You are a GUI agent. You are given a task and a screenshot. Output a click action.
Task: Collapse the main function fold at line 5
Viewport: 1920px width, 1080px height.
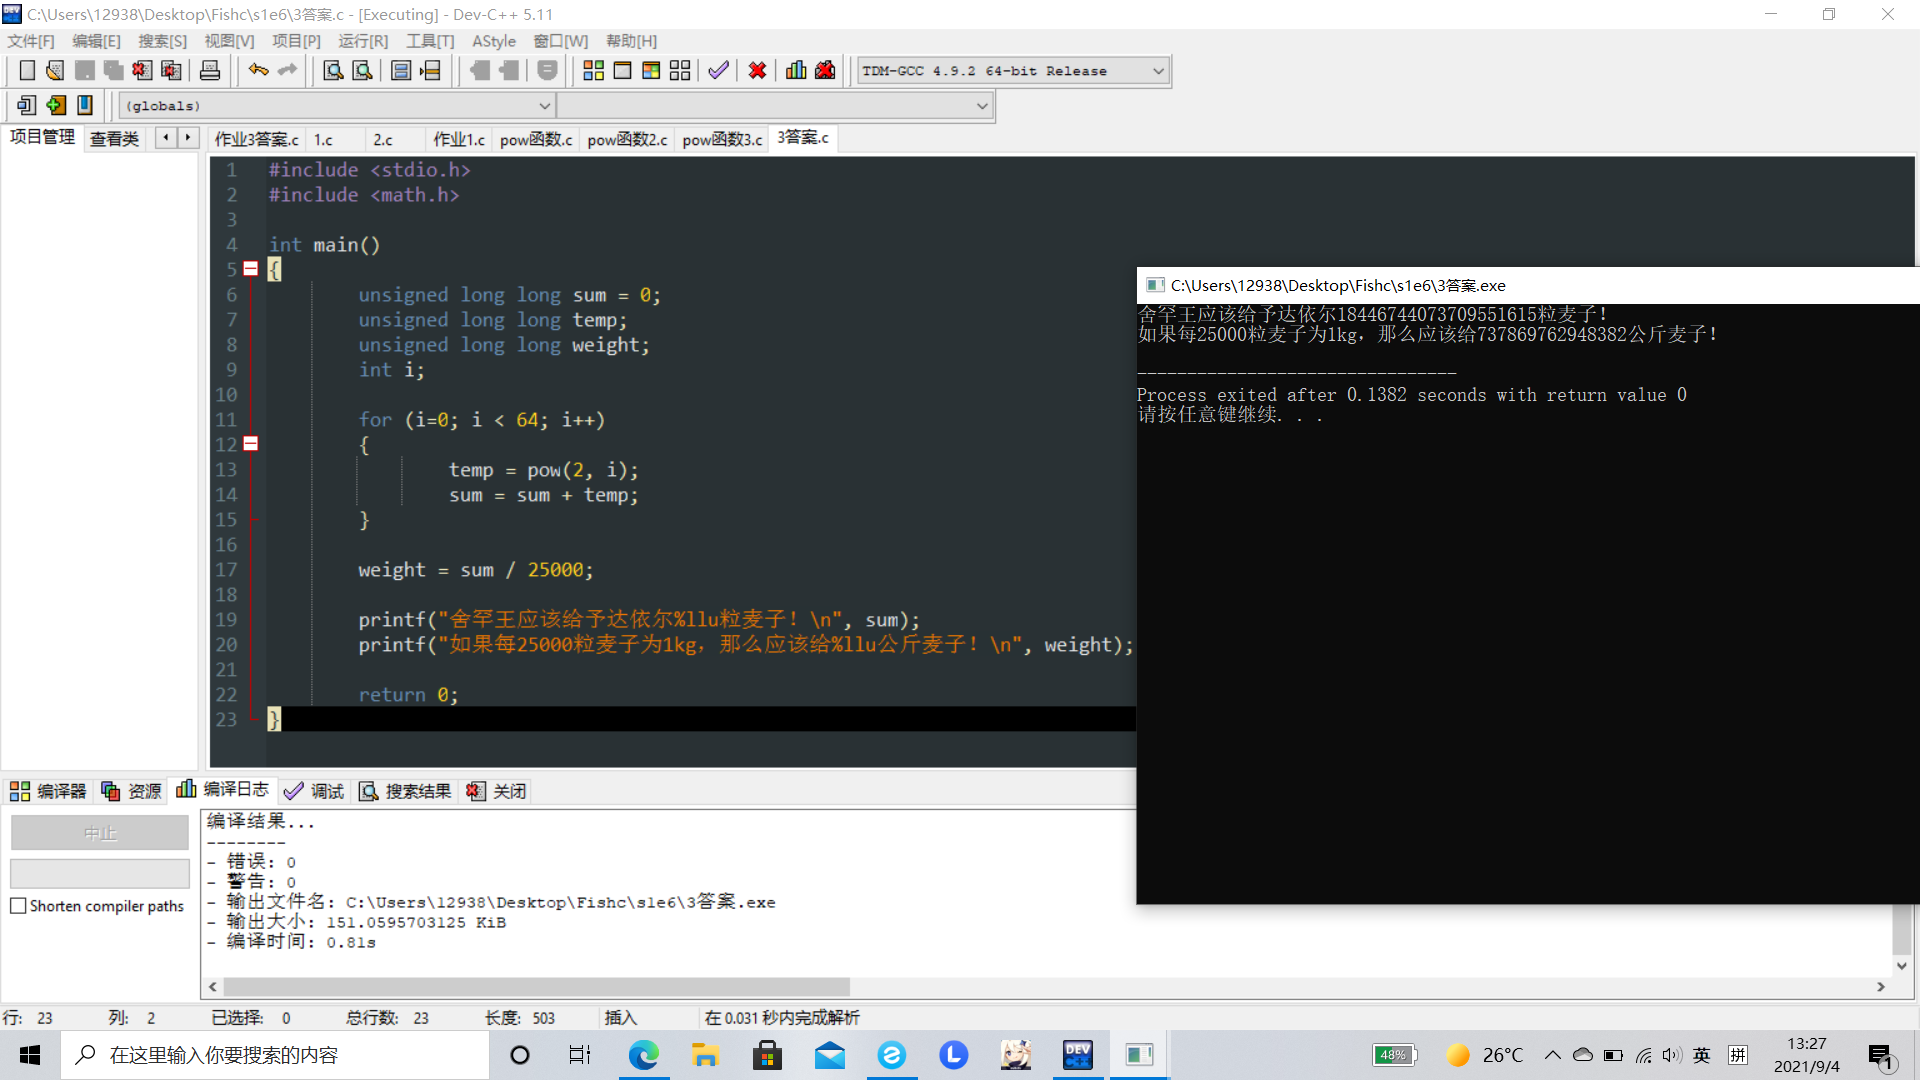pos(251,269)
